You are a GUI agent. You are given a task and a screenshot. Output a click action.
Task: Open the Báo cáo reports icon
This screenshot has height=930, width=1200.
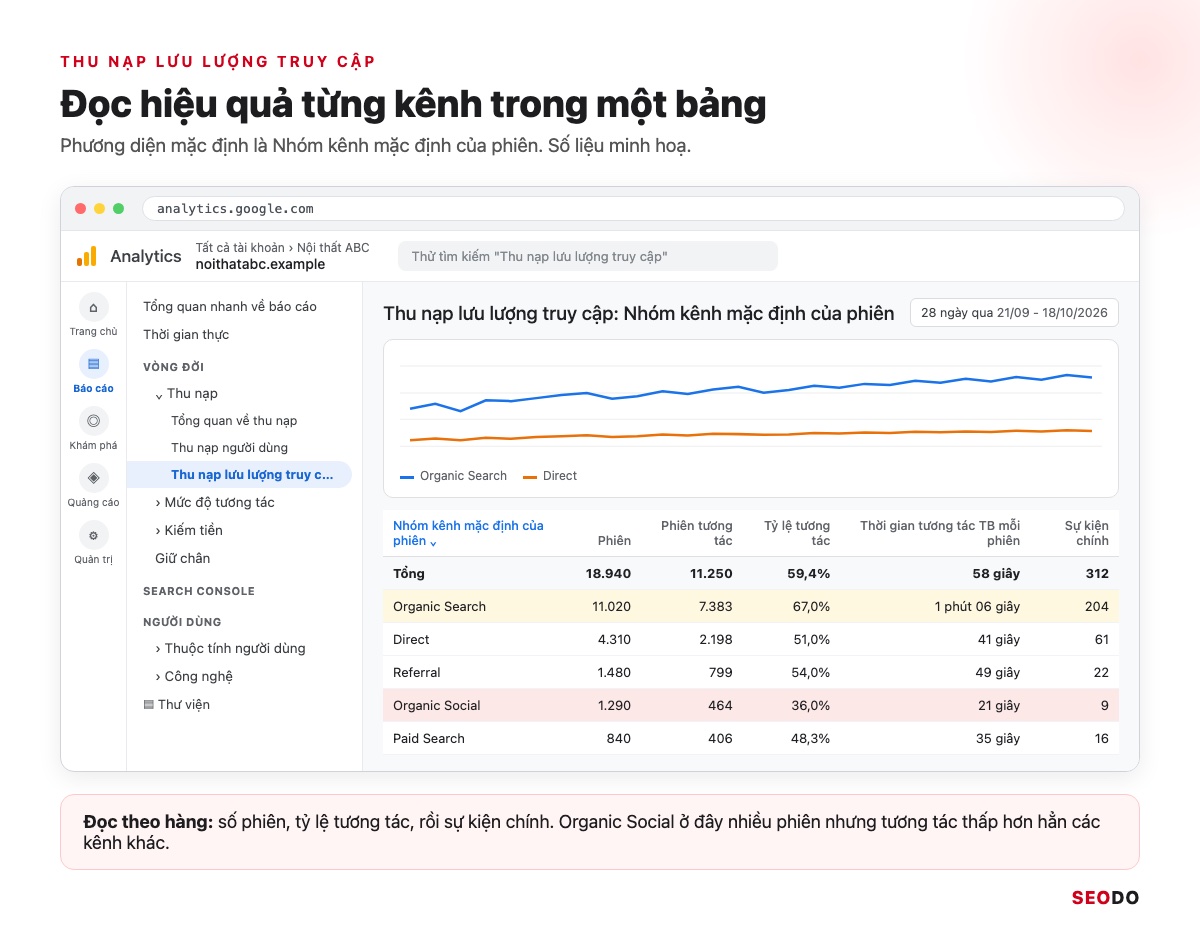tap(93, 364)
